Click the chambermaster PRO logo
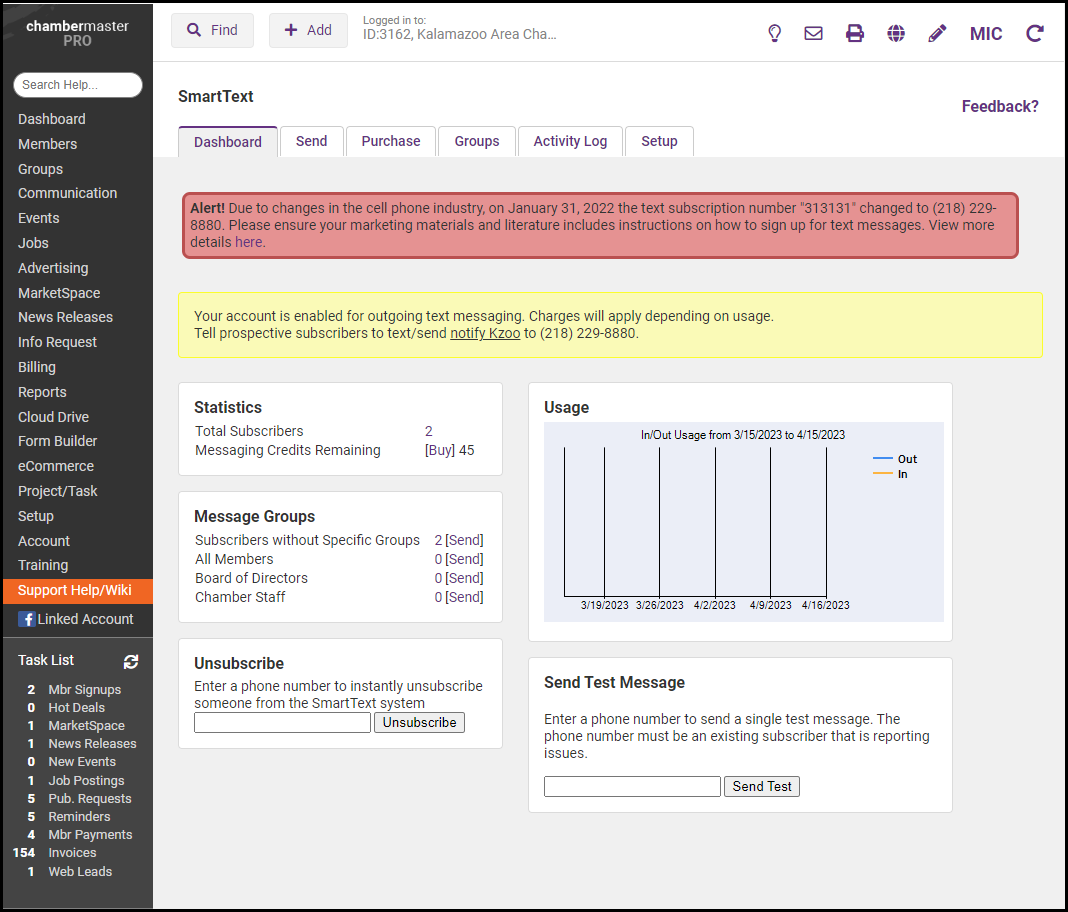 (x=77, y=33)
